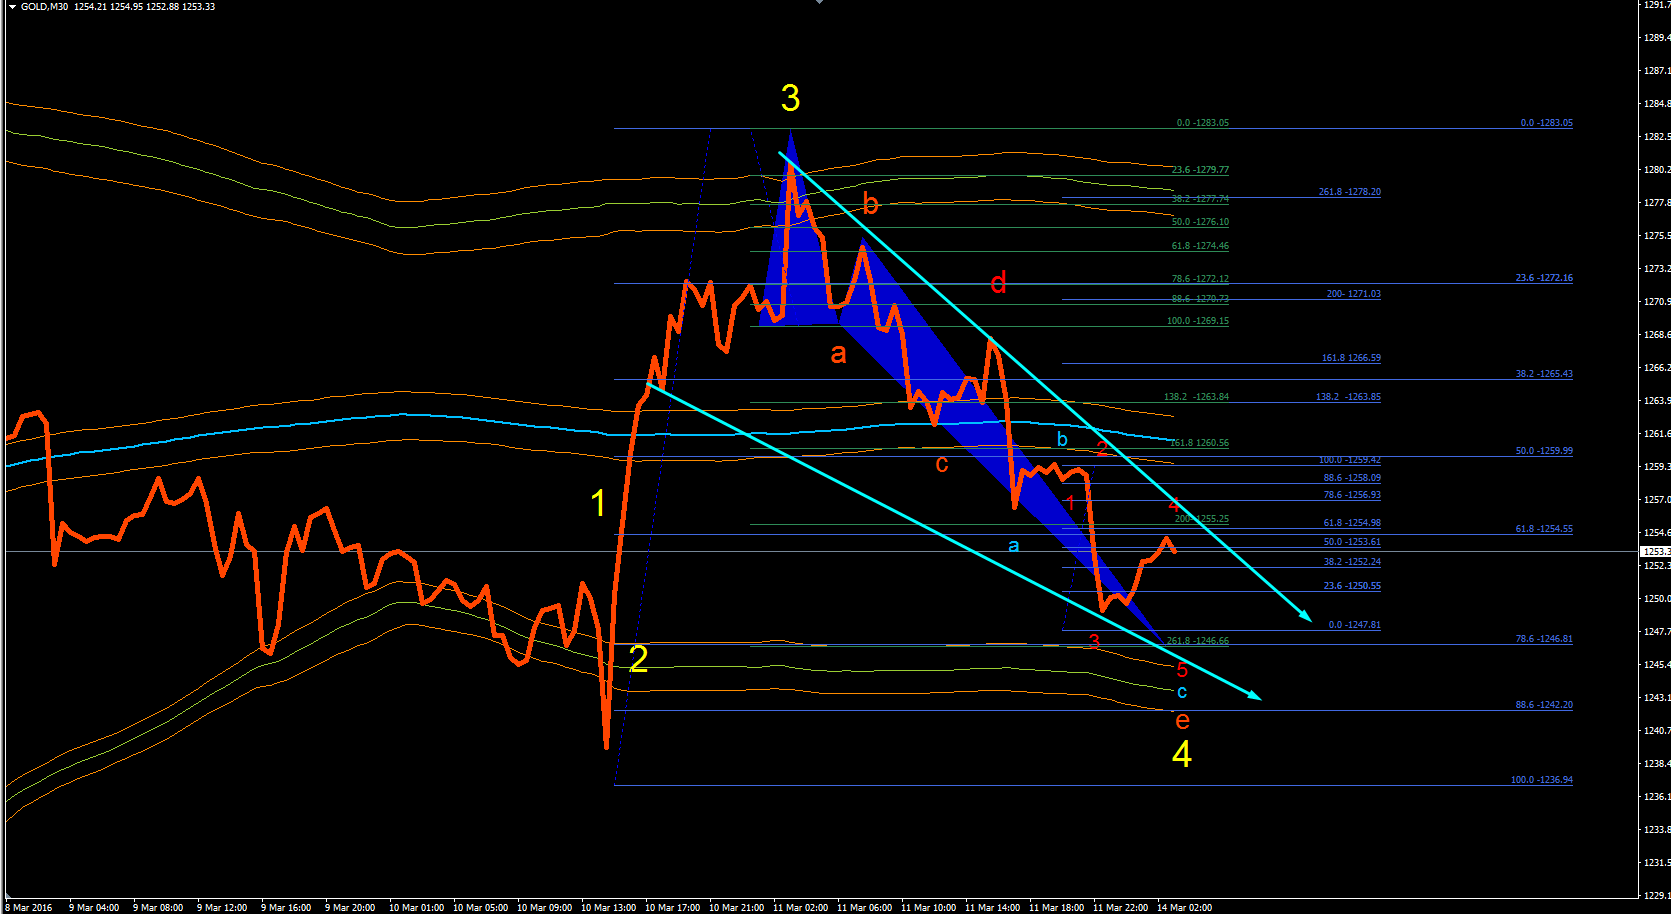Click the 23.6 -1279.77 Fibonacci label
Screen dimensions: 1671x914
tap(1200, 170)
